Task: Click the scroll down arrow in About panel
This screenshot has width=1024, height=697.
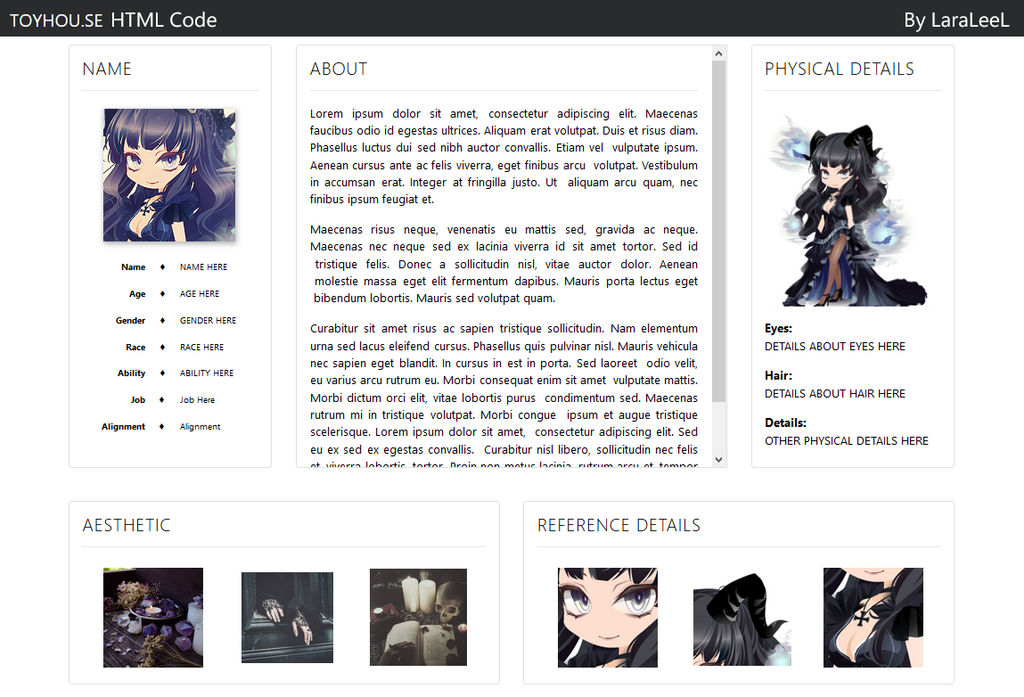Action: 718,459
